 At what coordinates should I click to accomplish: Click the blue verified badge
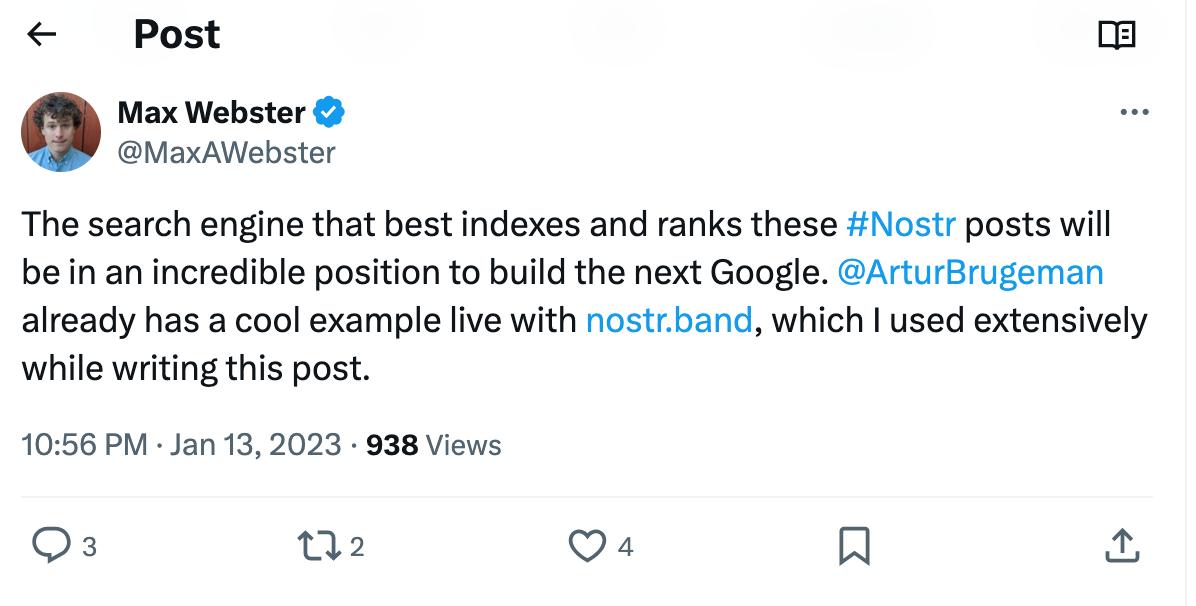point(330,112)
